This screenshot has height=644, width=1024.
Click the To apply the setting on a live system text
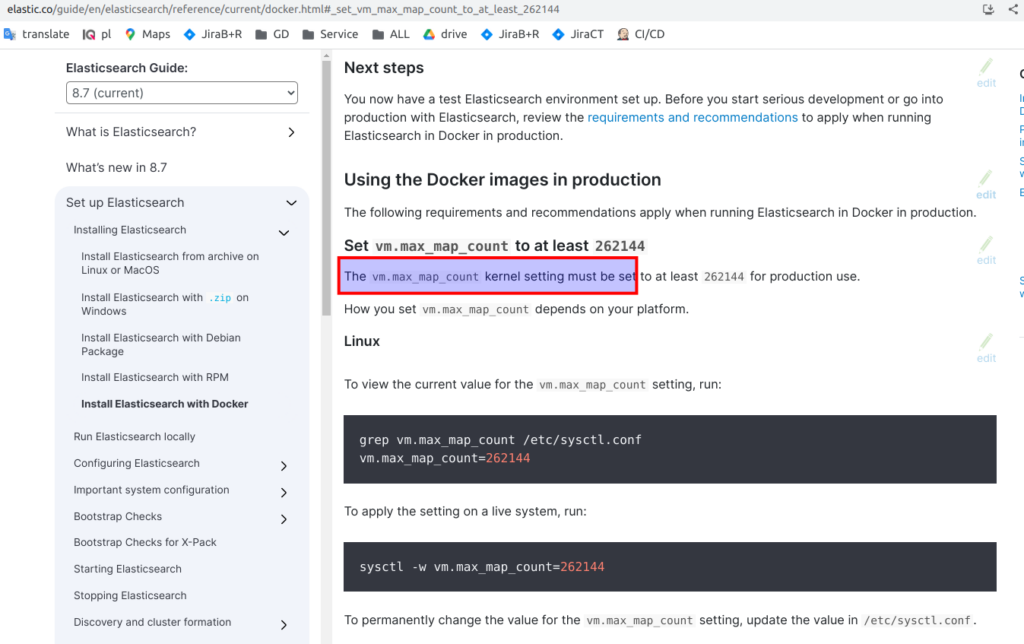[465, 511]
